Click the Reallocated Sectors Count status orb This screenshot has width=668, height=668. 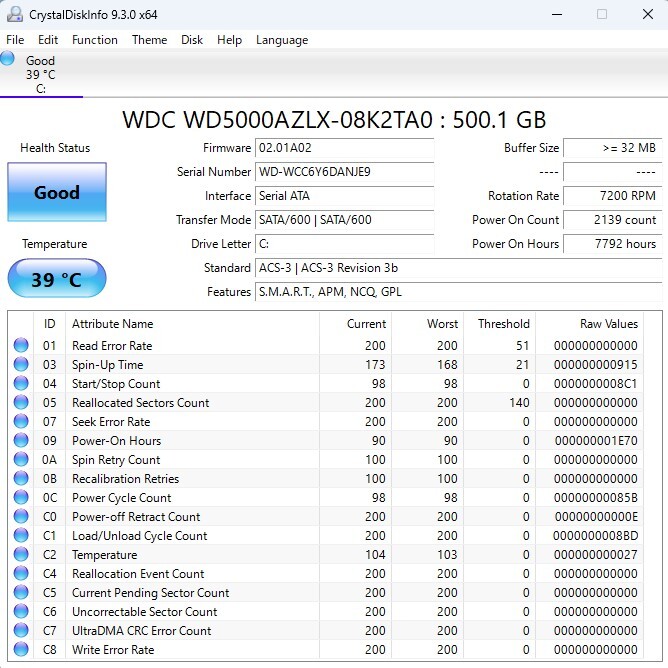pyautogui.click(x=21, y=402)
